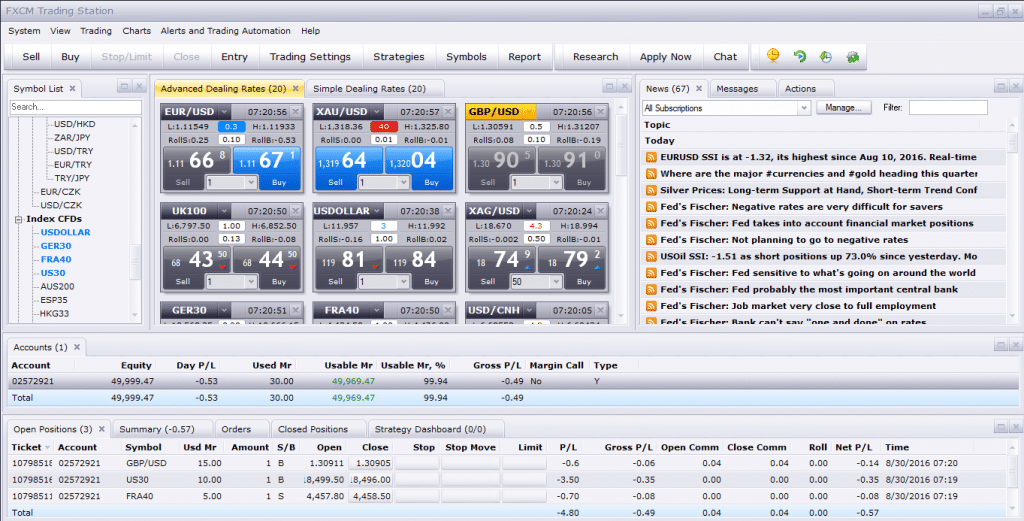Click the gear puzzle-piece icon in toolbar

click(852, 57)
